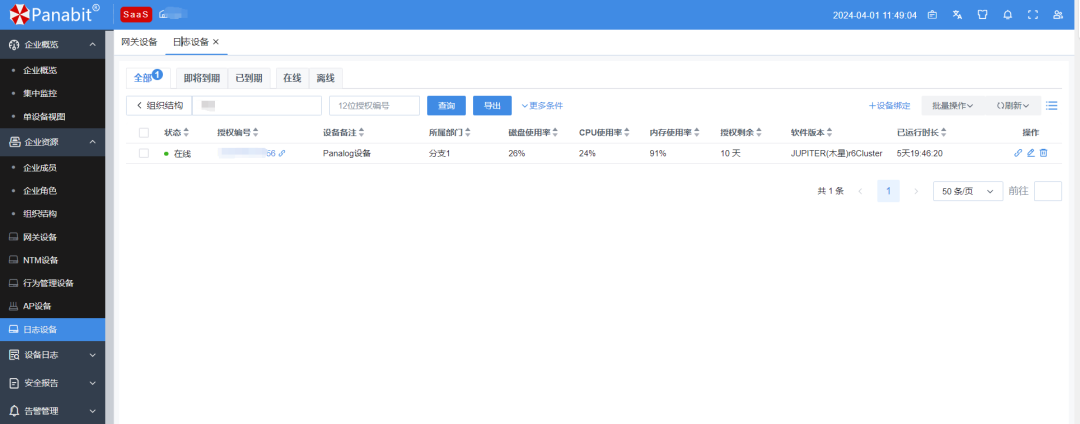Image resolution: width=1080 pixels, height=424 pixels.
Task: Sort by 设备备注 column
Action: tap(362, 133)
